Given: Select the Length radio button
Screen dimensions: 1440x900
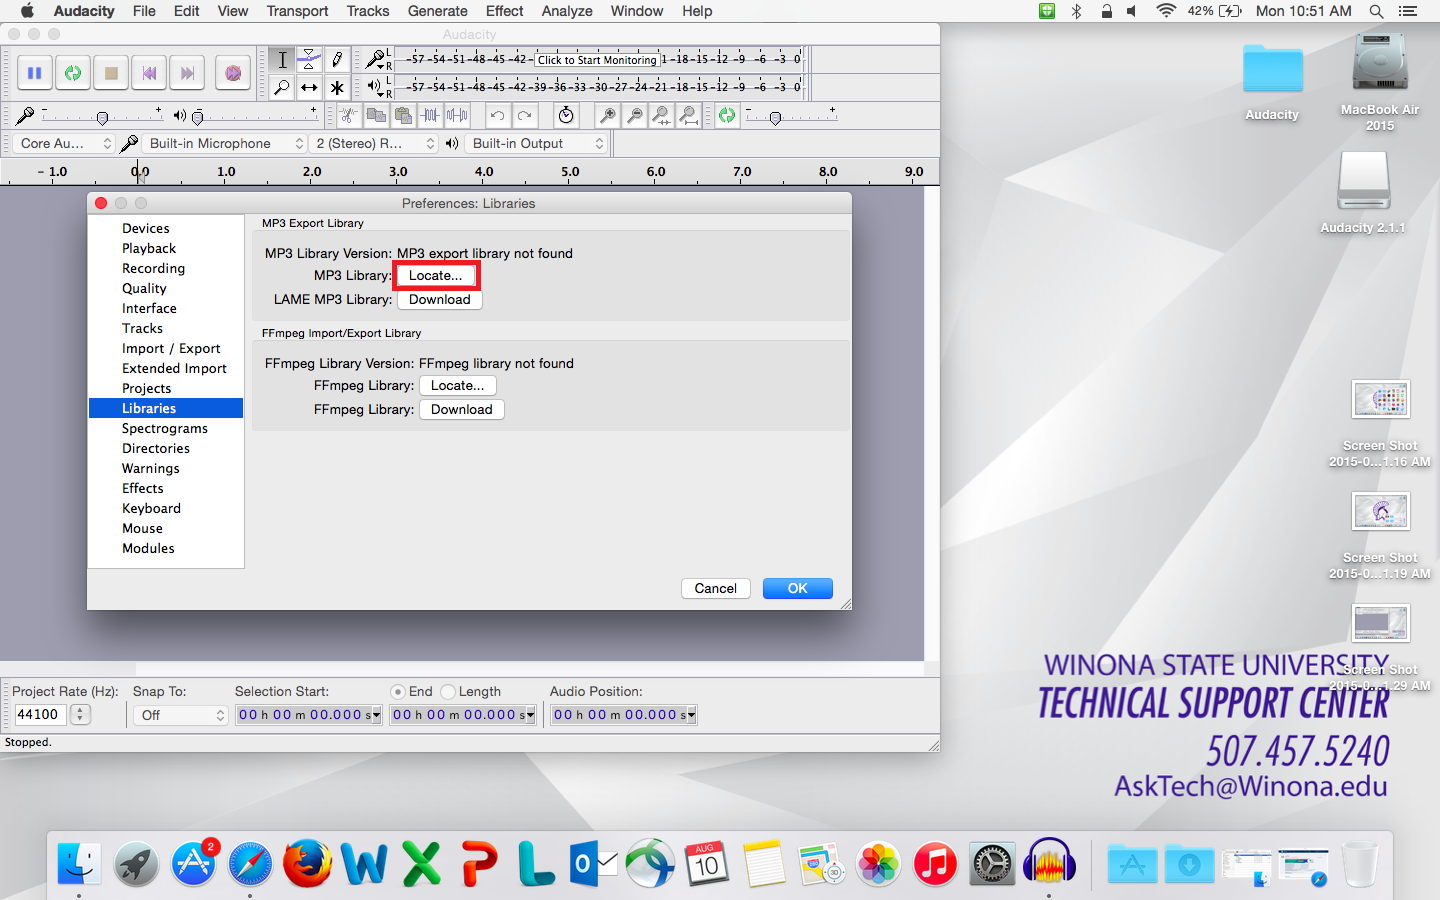Looking at the screenshot, I should [448, 691].
